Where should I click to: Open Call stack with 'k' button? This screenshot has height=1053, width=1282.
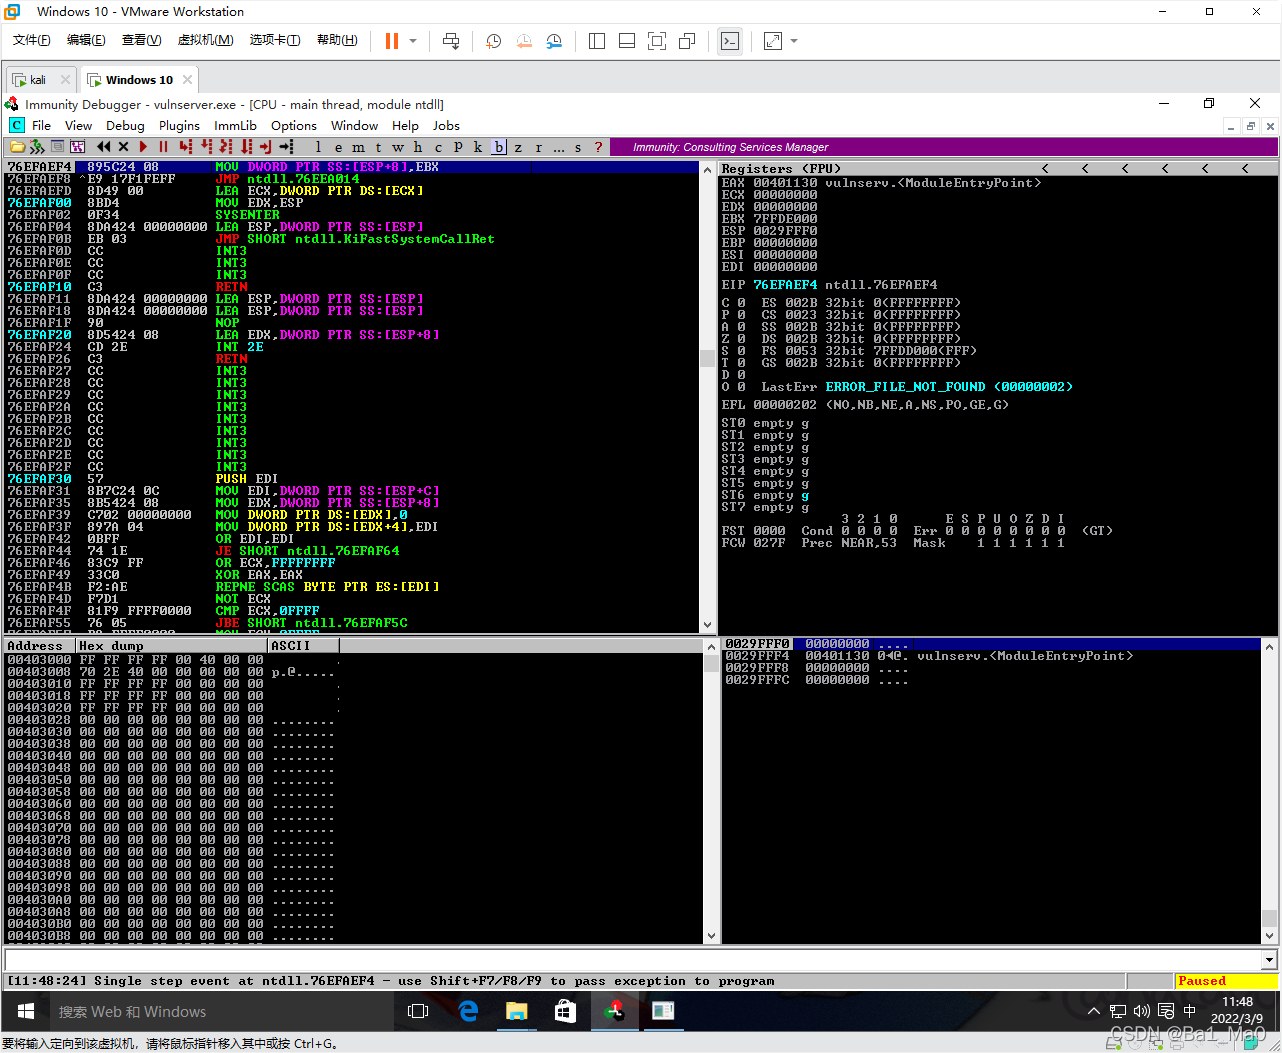[x=478, y=147]
